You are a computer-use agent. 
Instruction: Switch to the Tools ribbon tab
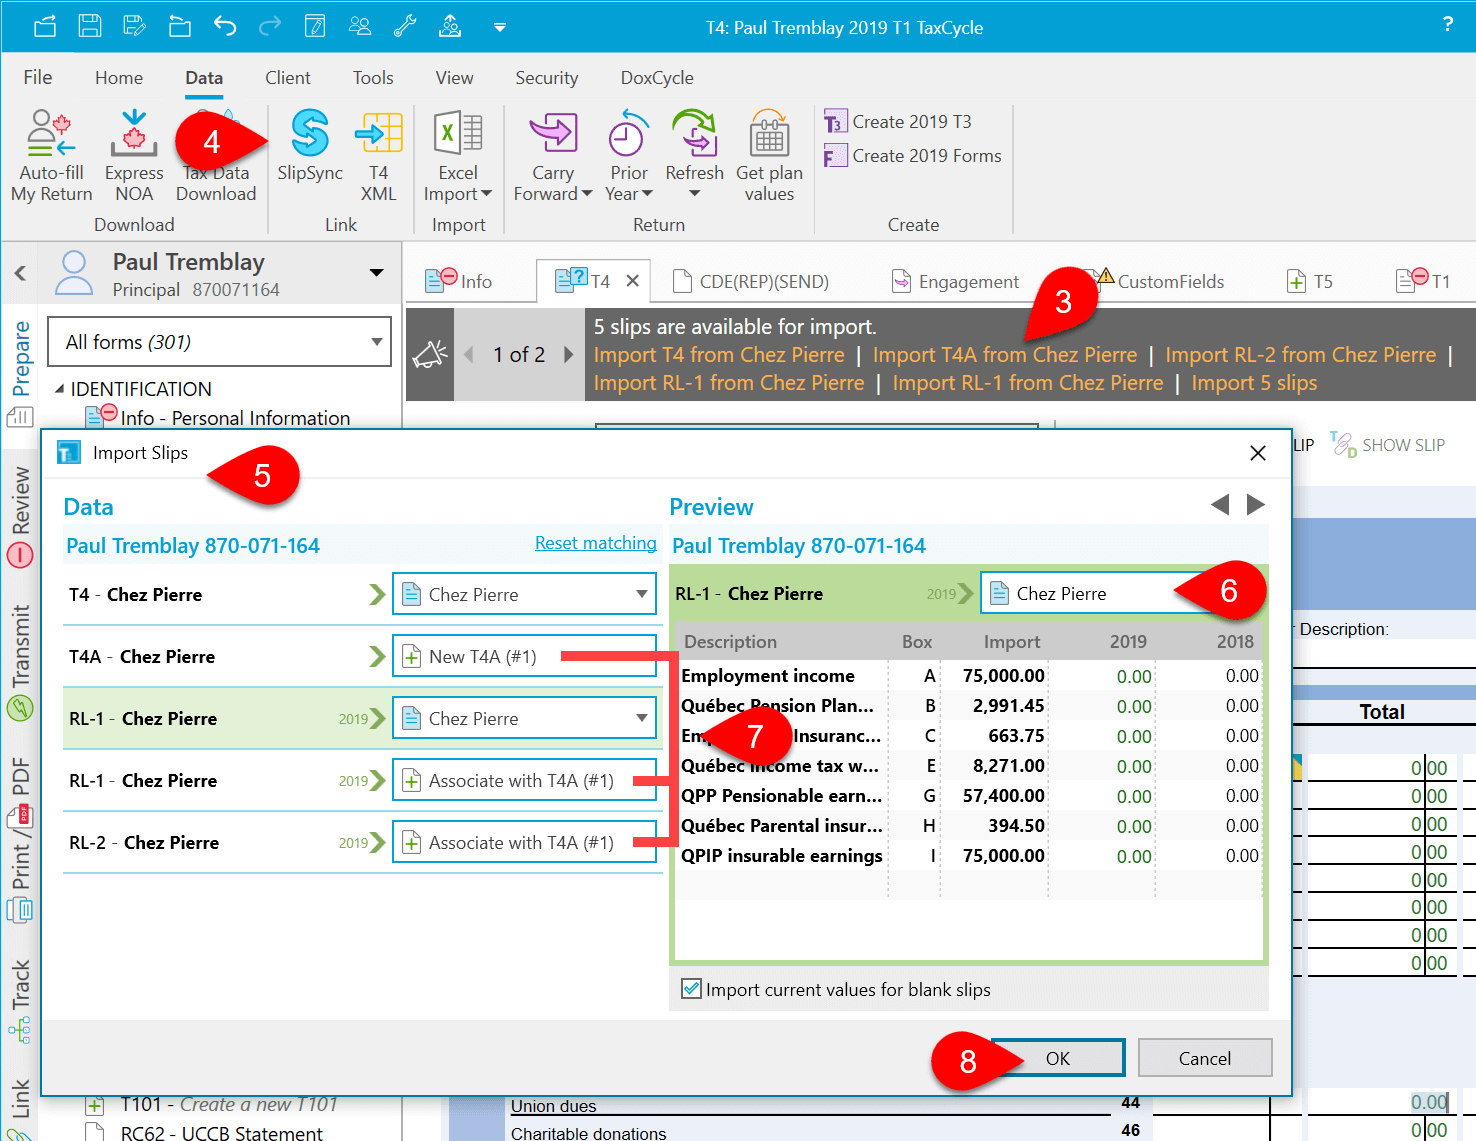373,77
